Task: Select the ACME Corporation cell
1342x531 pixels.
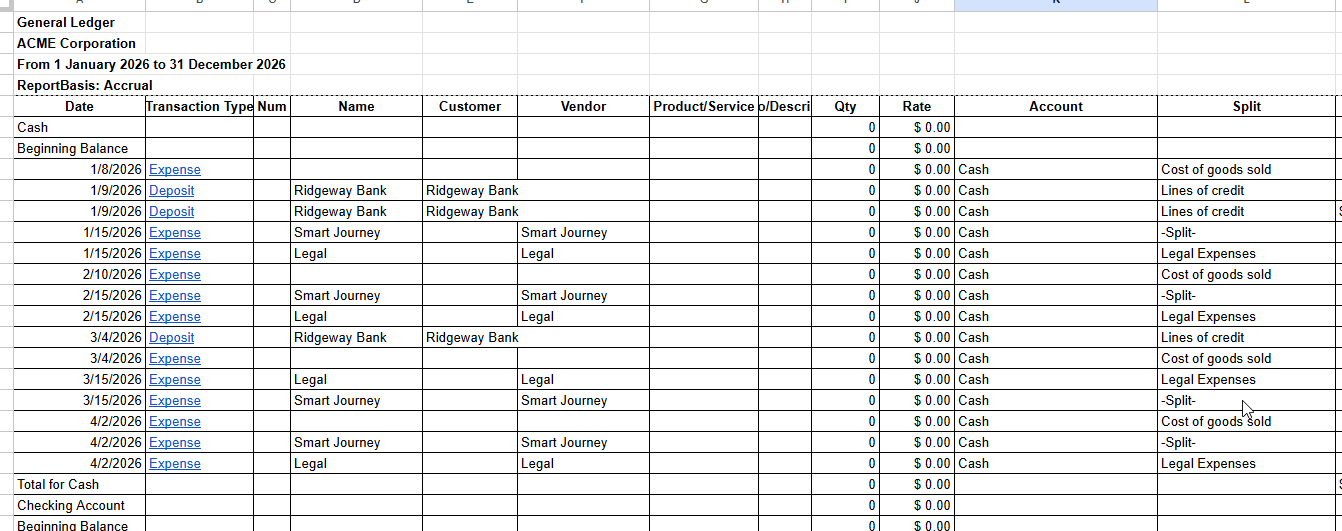Action: [x=76, y=43]
